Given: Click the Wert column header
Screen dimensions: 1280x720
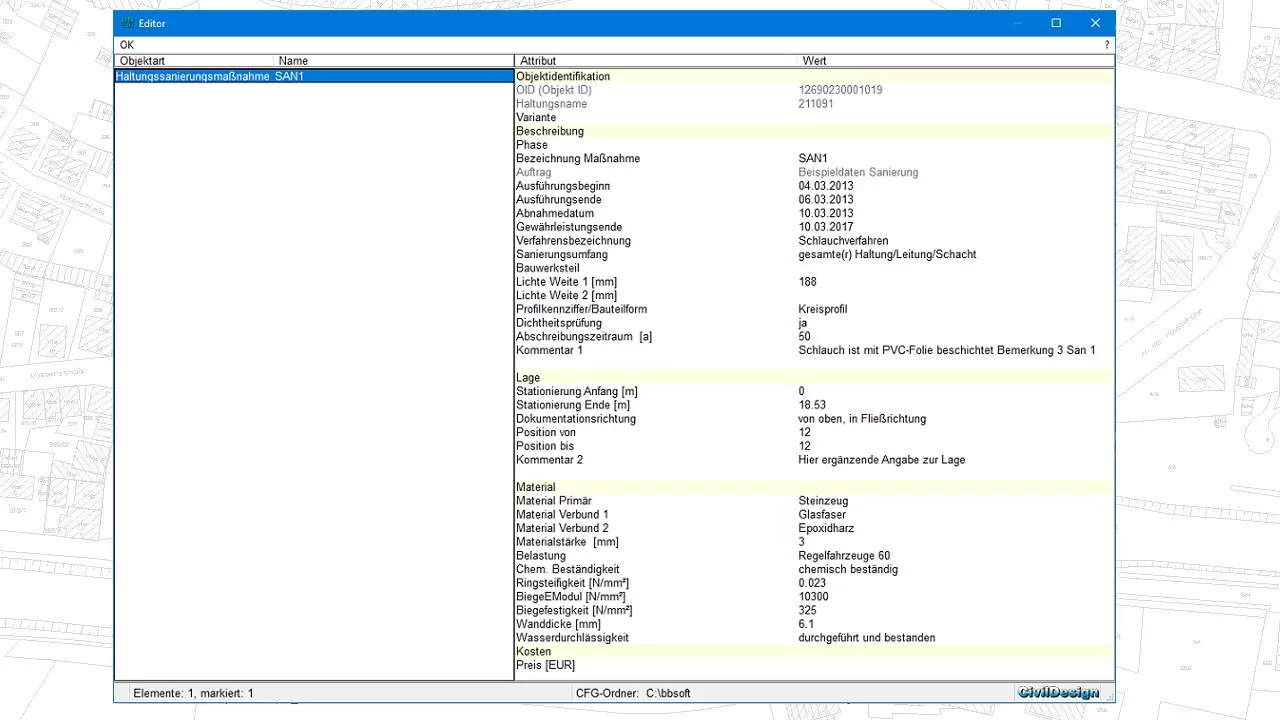Looking at the screenshot, I should pyautogui.click(x=955, y=61).
